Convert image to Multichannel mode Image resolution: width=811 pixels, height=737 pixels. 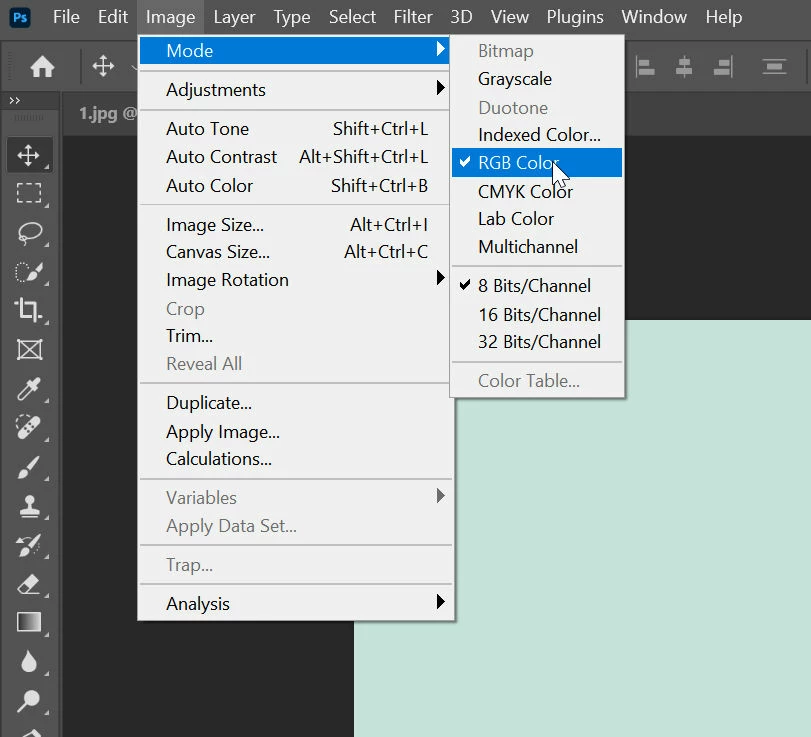pyautogui.click(x=537, y=247)
